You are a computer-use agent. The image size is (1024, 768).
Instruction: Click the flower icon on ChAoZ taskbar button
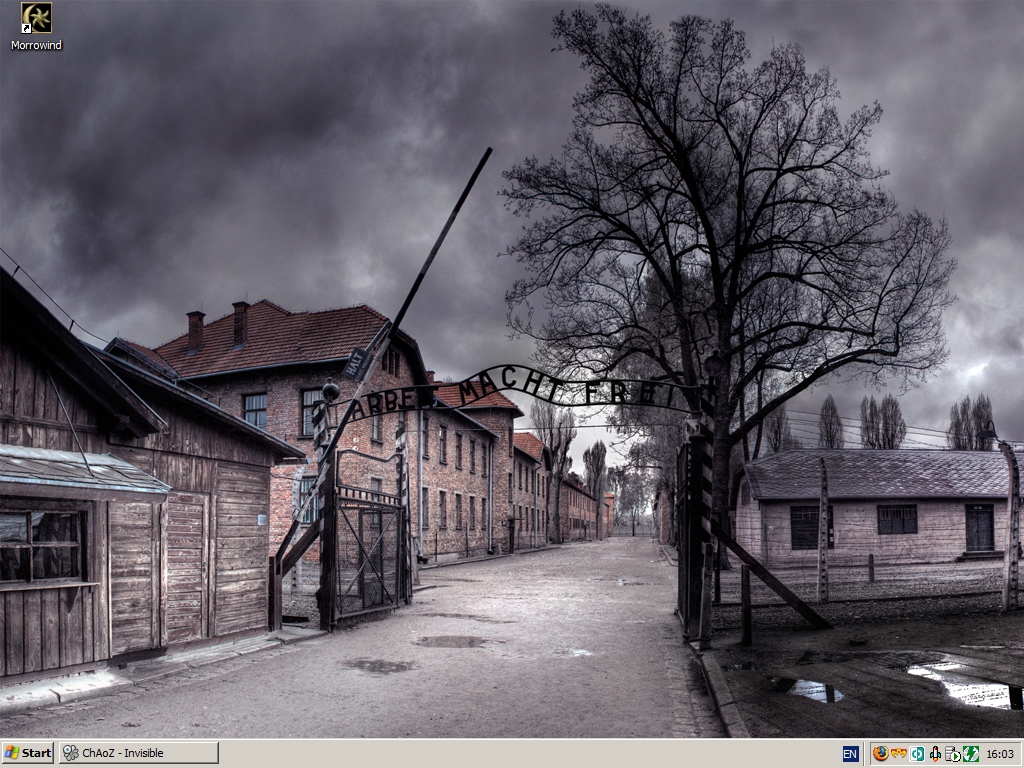pos(70,753)
